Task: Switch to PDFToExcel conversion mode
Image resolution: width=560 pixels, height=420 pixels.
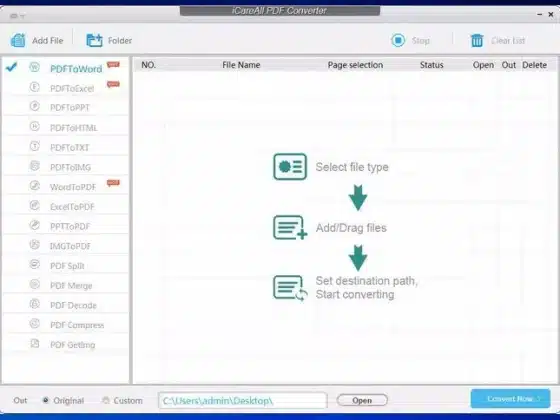Action: 72,89
